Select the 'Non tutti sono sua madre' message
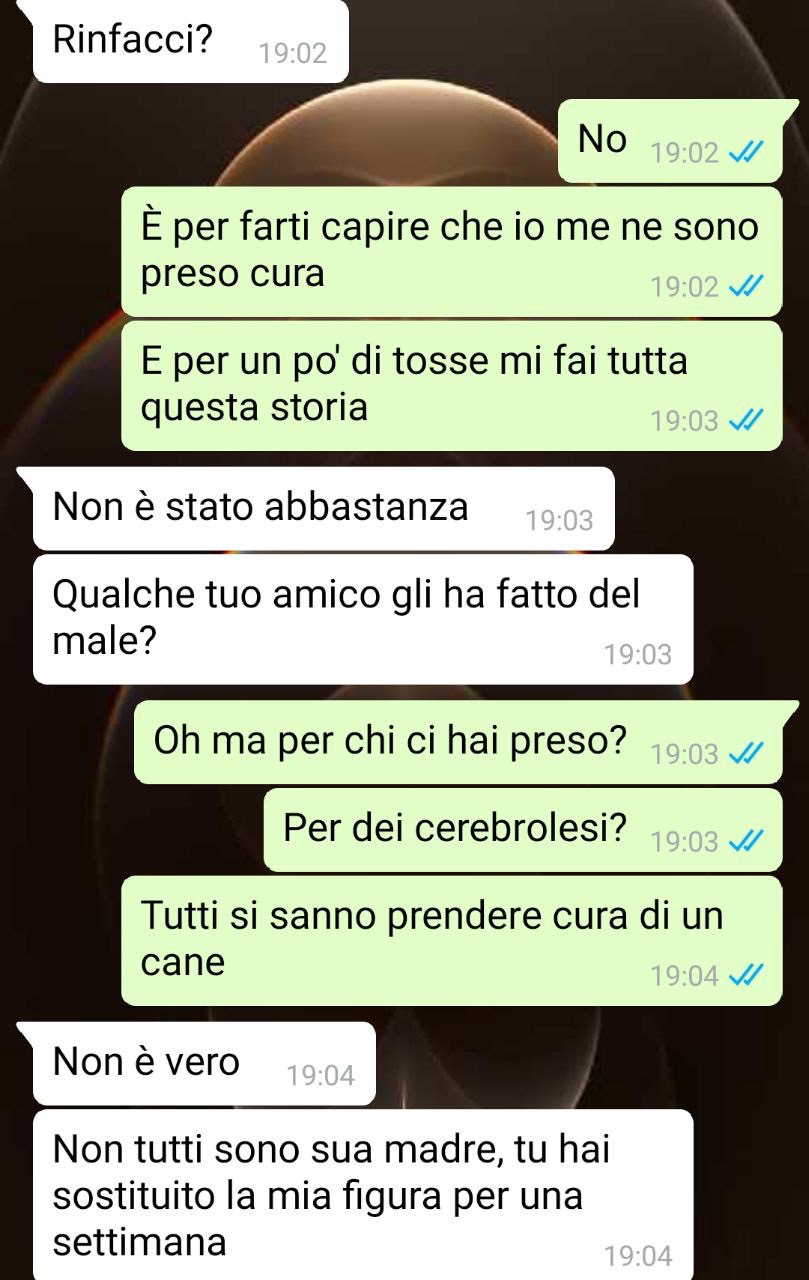 pyautogui.click(x=363, y=1195)
